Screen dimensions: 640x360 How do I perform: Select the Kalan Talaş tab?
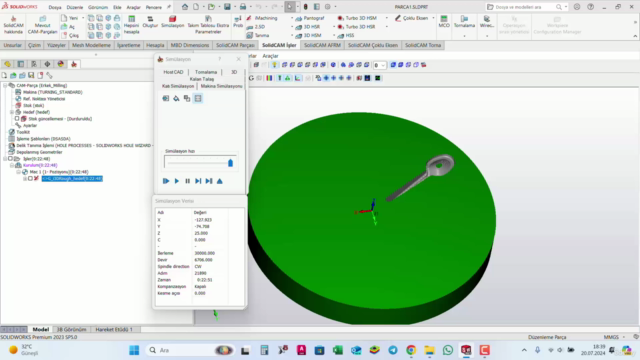(x=202, y=79)
